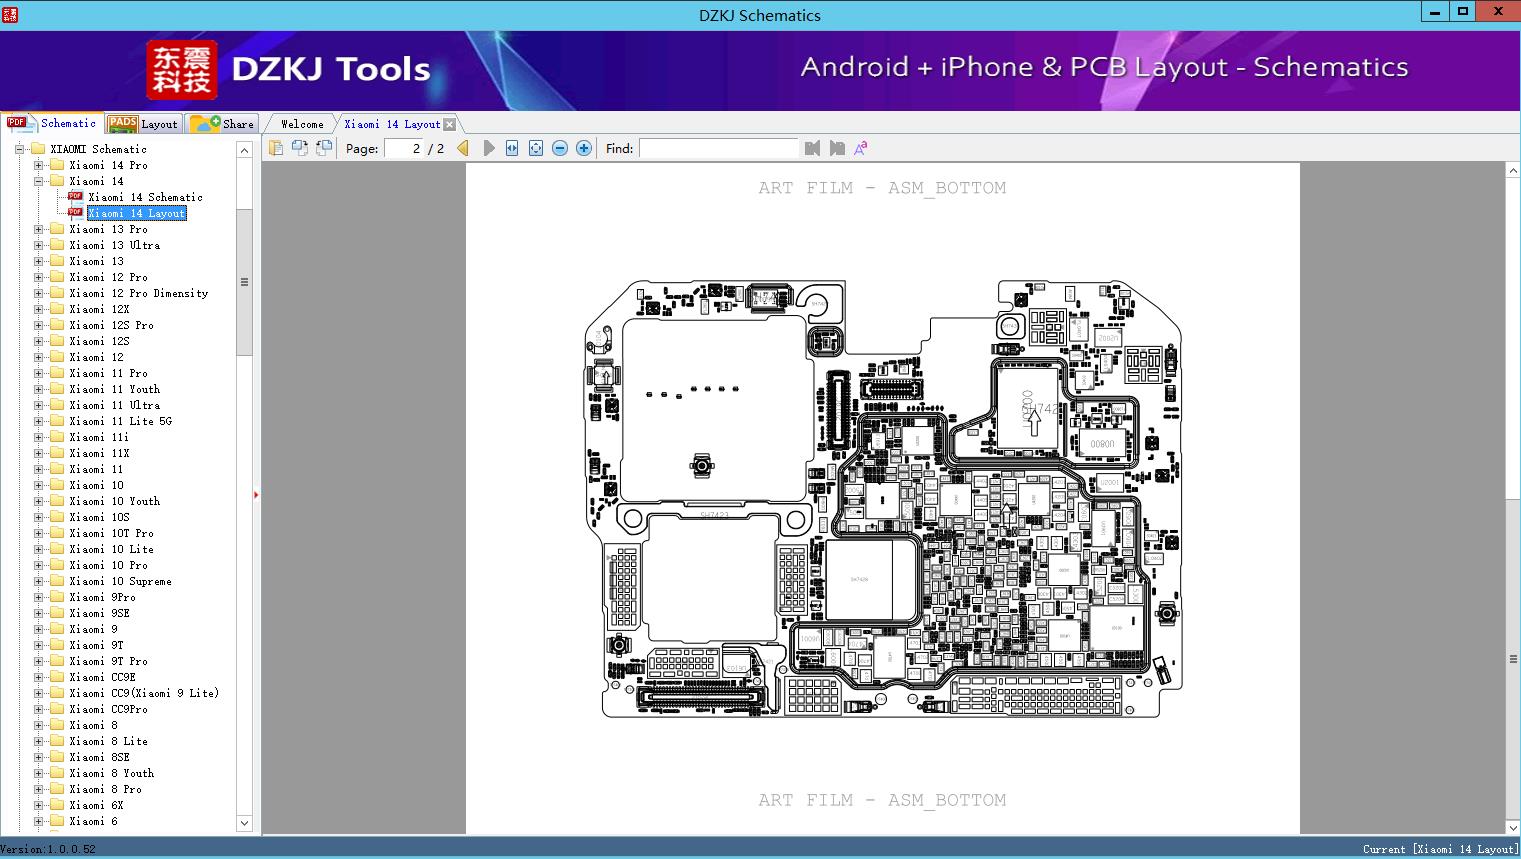The height and width of the screenshot is (859, 1521).
Task: Select the Xiaomi 11 Youth folder
Action: 114,389
